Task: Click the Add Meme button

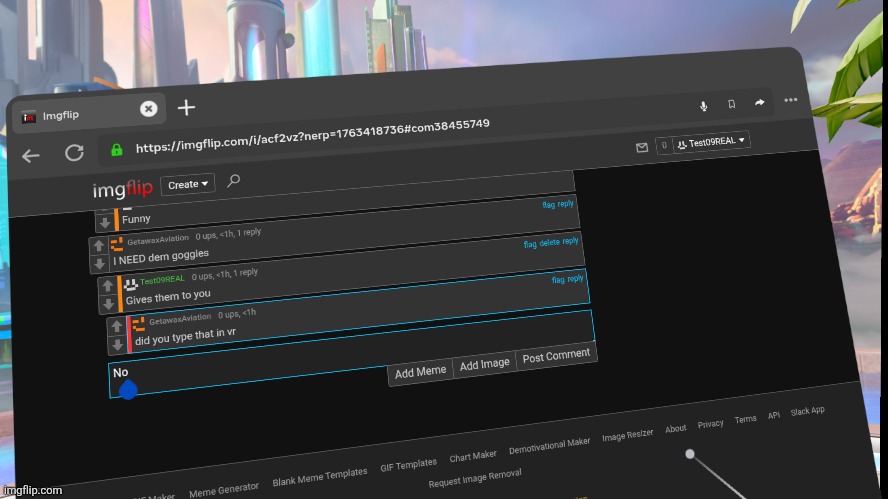Action: 420,372
